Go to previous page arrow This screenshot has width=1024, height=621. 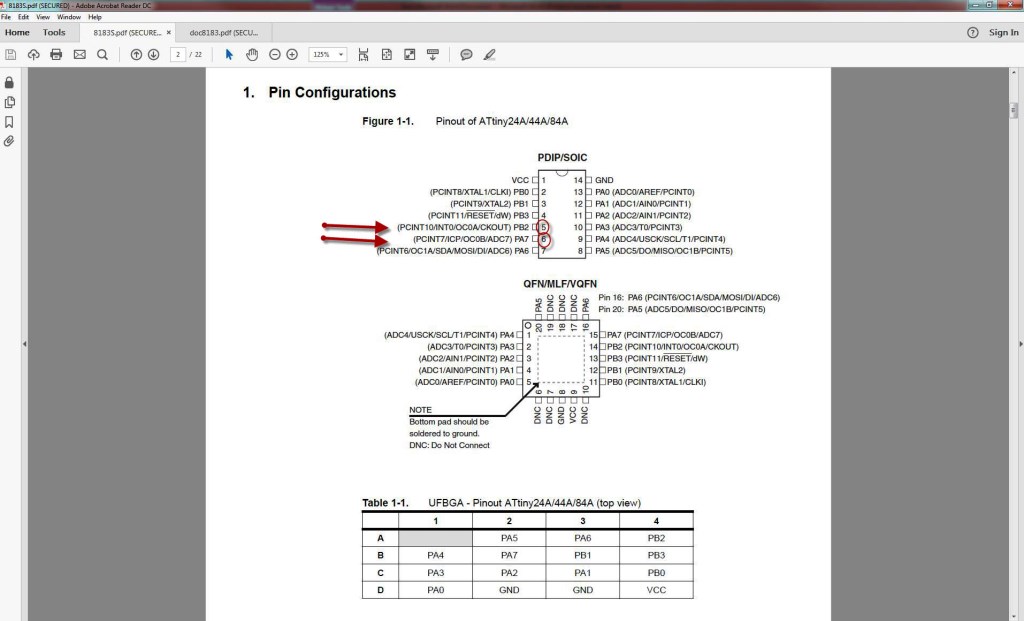click(136, 55)
